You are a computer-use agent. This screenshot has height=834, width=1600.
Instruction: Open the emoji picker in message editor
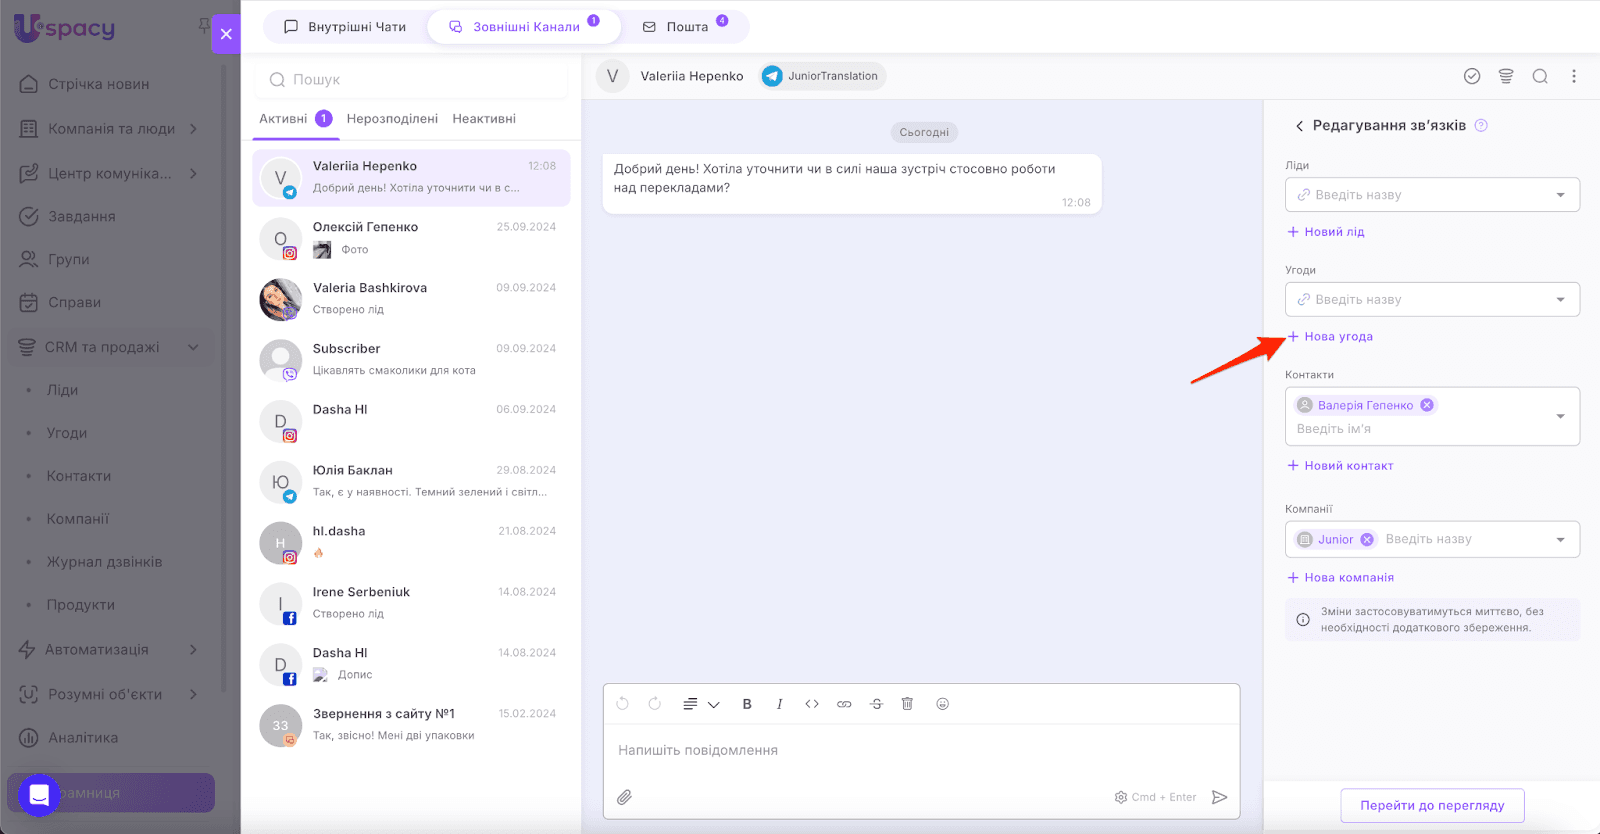pos(942,704)
